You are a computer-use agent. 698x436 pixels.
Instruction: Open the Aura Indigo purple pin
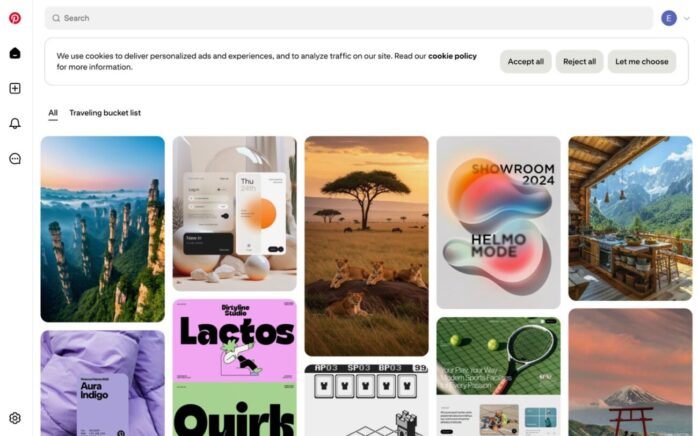(x=102, y=383)
